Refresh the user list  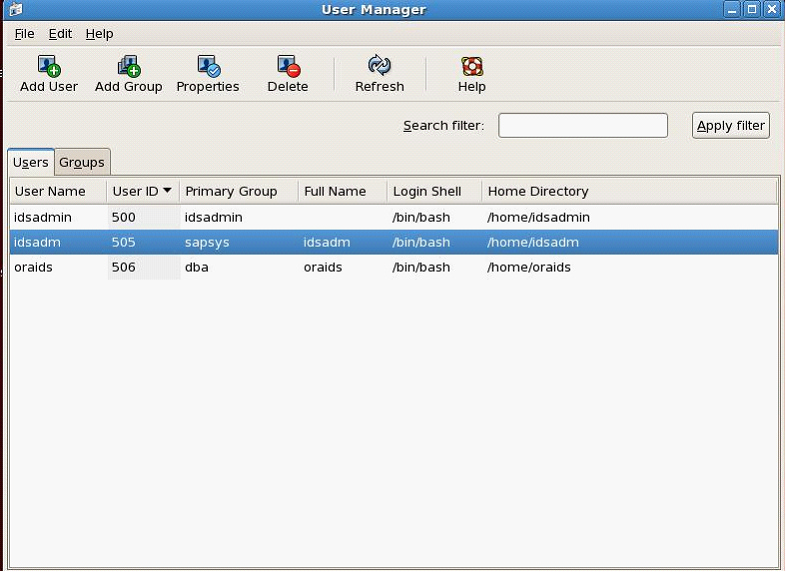tap(379, 67)
